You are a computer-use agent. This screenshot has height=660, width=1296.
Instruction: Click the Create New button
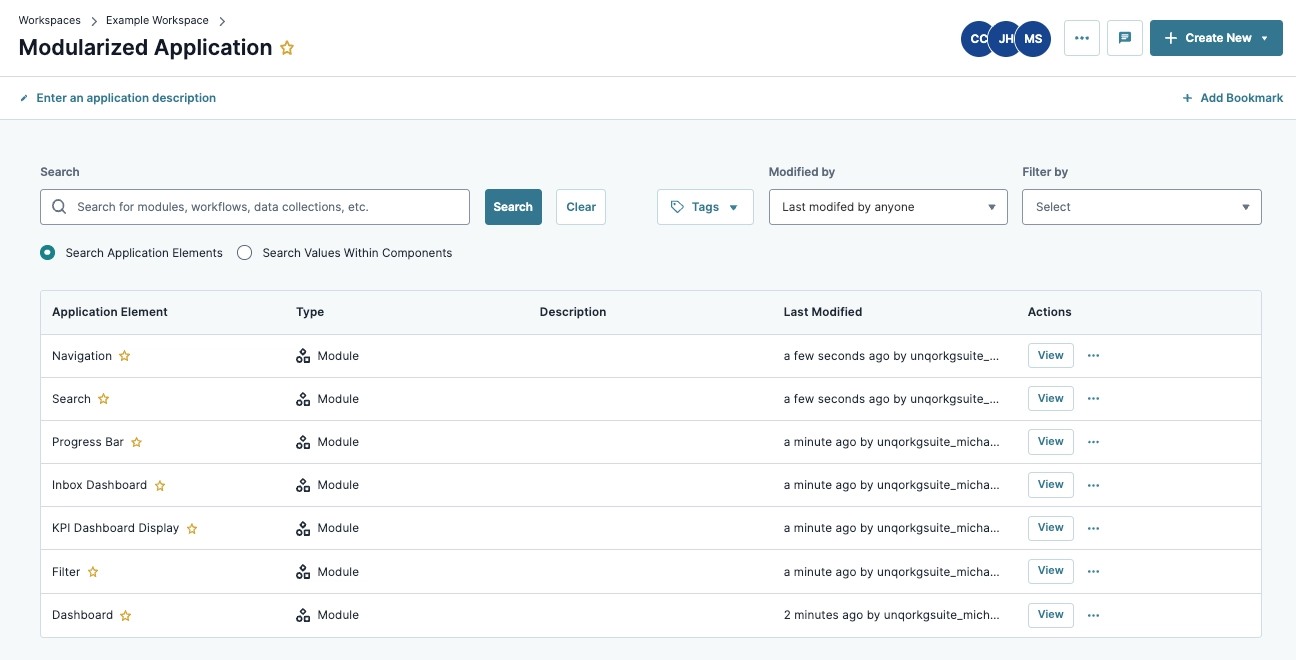[1216, 37]
